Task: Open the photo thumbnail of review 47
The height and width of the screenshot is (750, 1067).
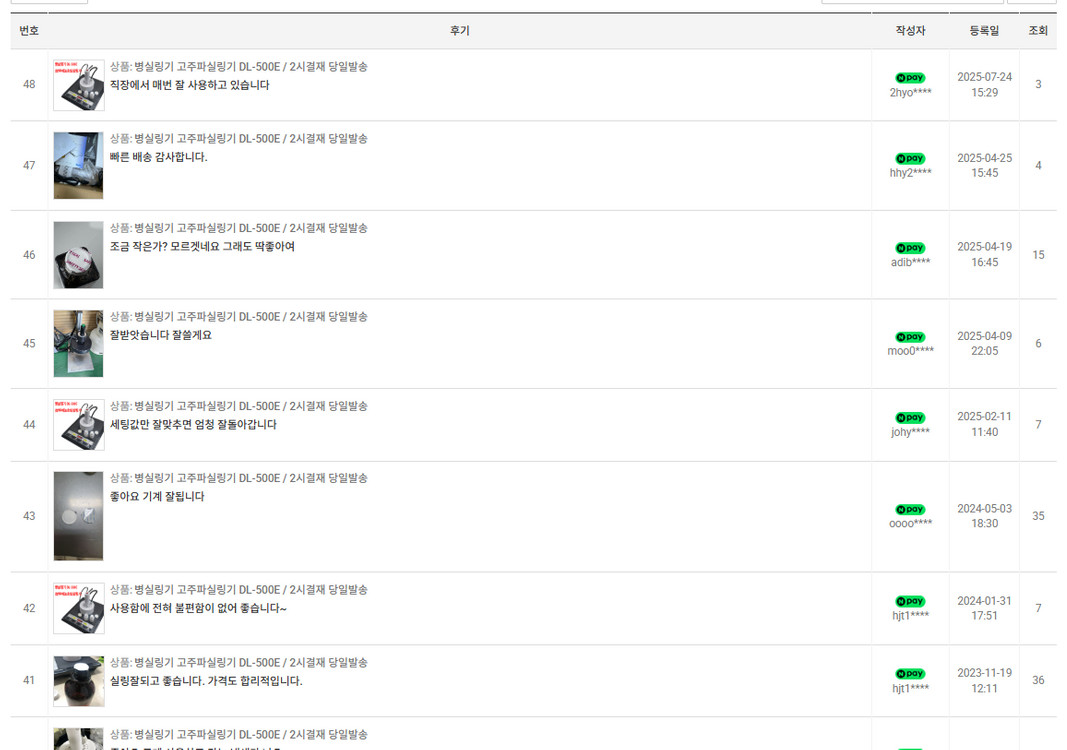Action: 78,165
